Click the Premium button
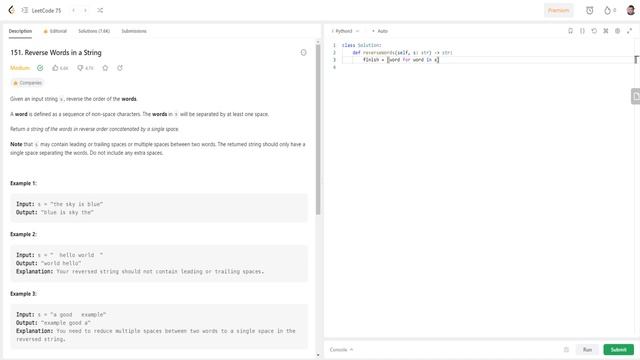Image resolution: width=640 pixels, height=360 pixels. pyautogui.click(x=558, y=10)
